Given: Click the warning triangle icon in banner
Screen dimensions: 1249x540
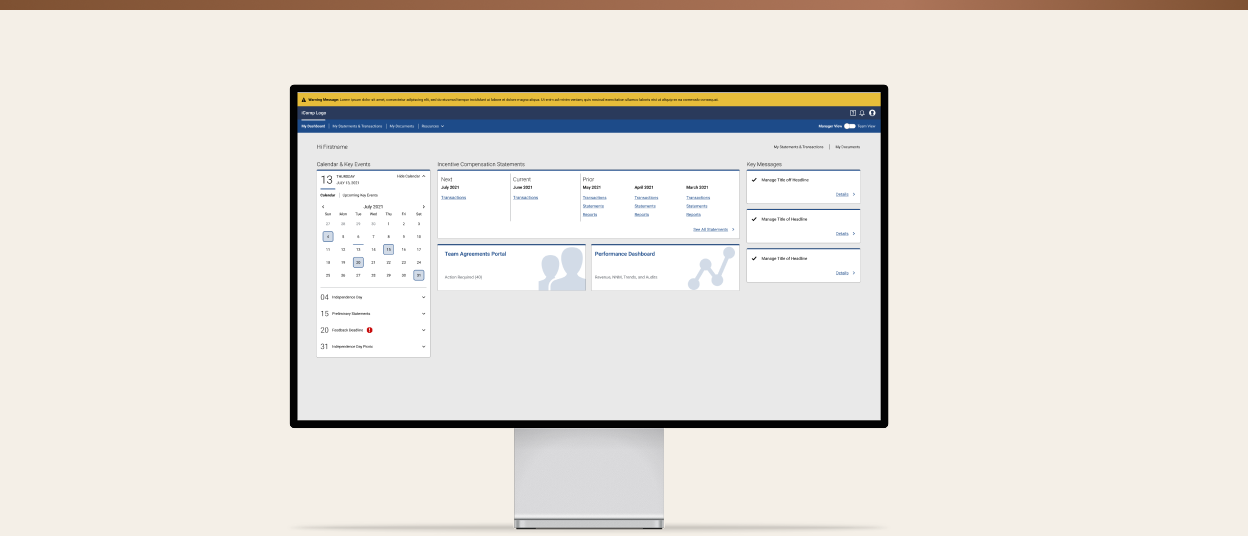Looking at the screenshot, I should tap(303, 100).
